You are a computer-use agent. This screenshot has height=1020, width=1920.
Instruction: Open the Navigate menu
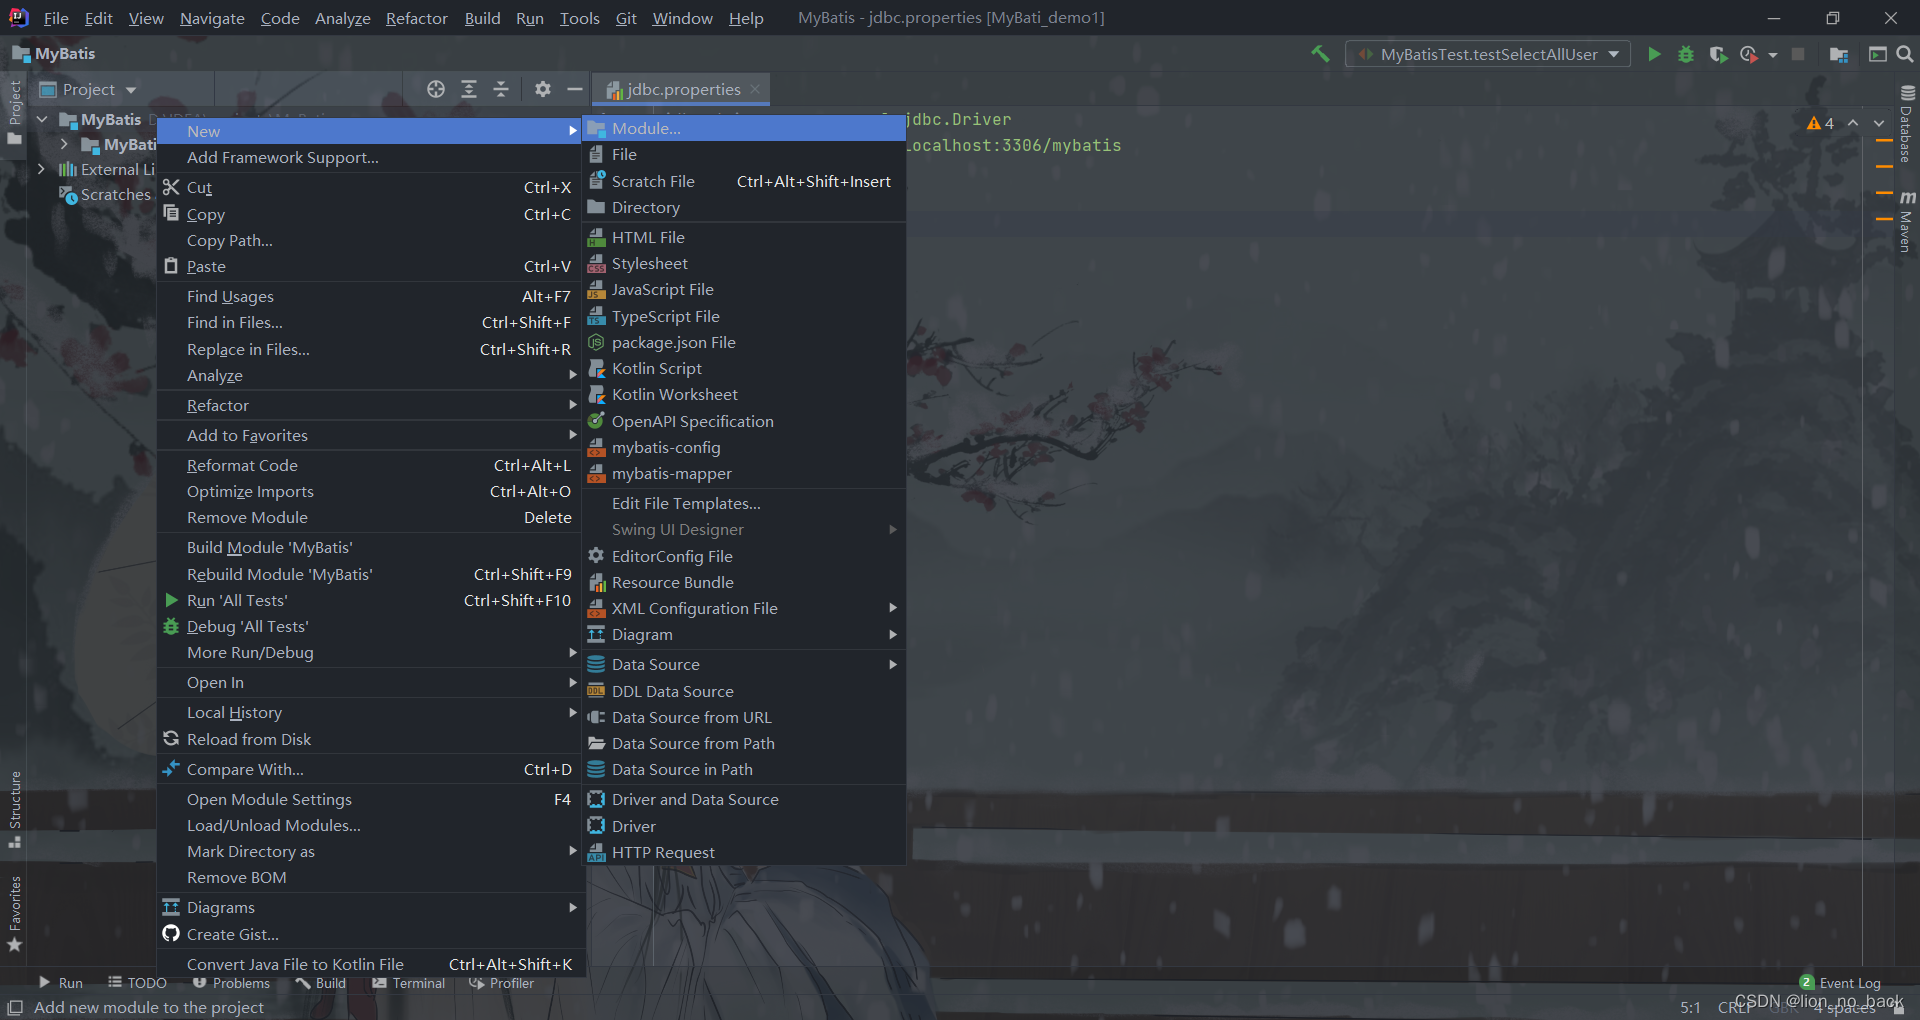pos(212,18)
